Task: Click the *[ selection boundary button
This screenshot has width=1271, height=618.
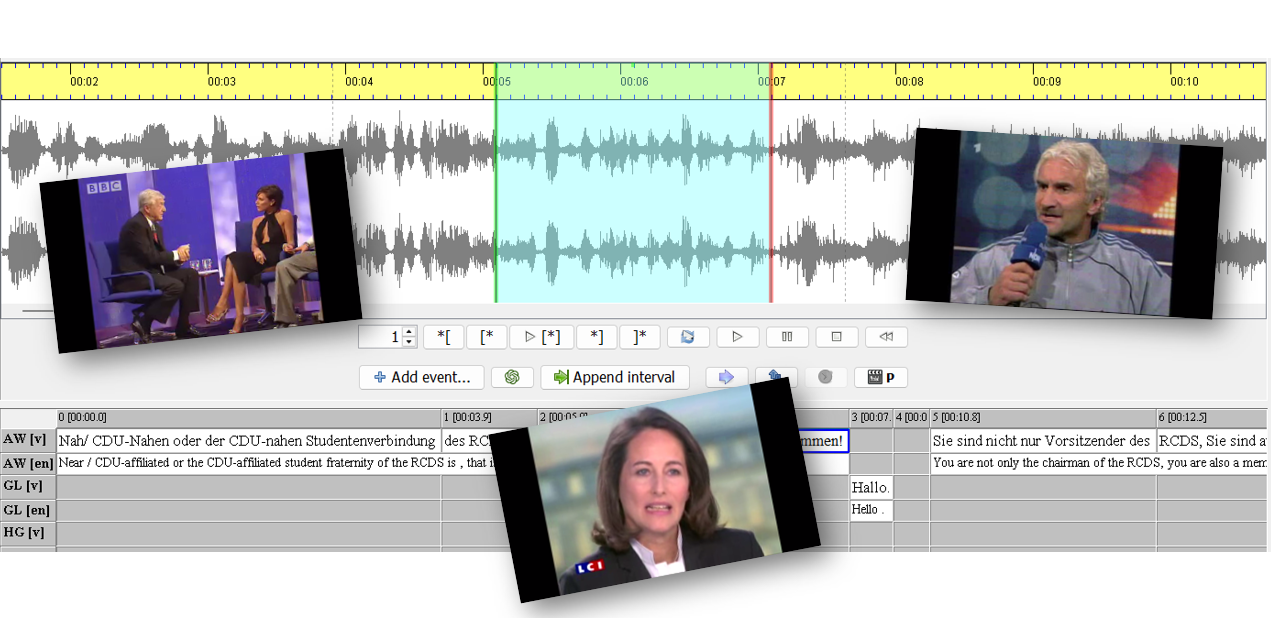Action: pyautogui.click(x=443, y=337)
